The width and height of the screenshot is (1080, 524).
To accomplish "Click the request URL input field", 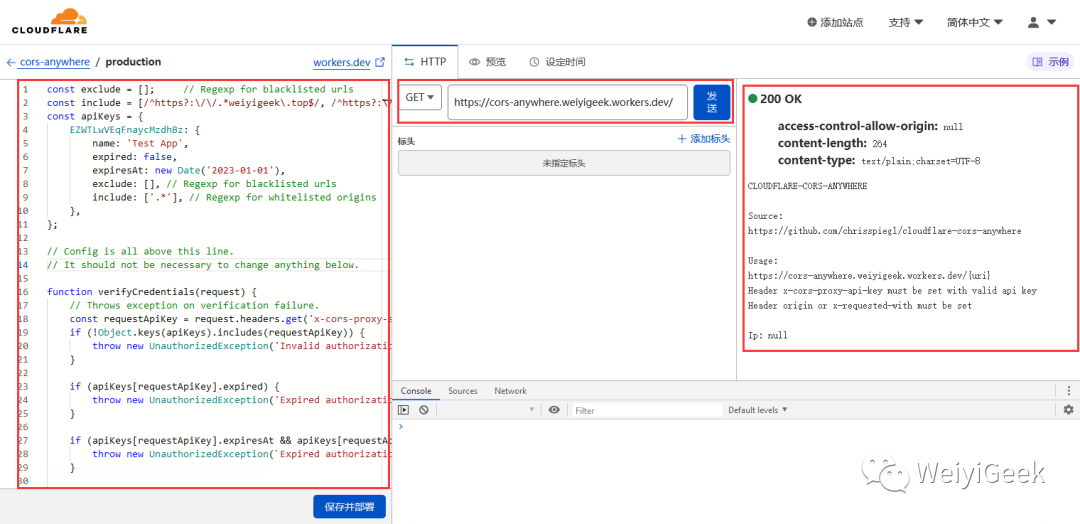I will pyautogui.click(x=568, y=103).
